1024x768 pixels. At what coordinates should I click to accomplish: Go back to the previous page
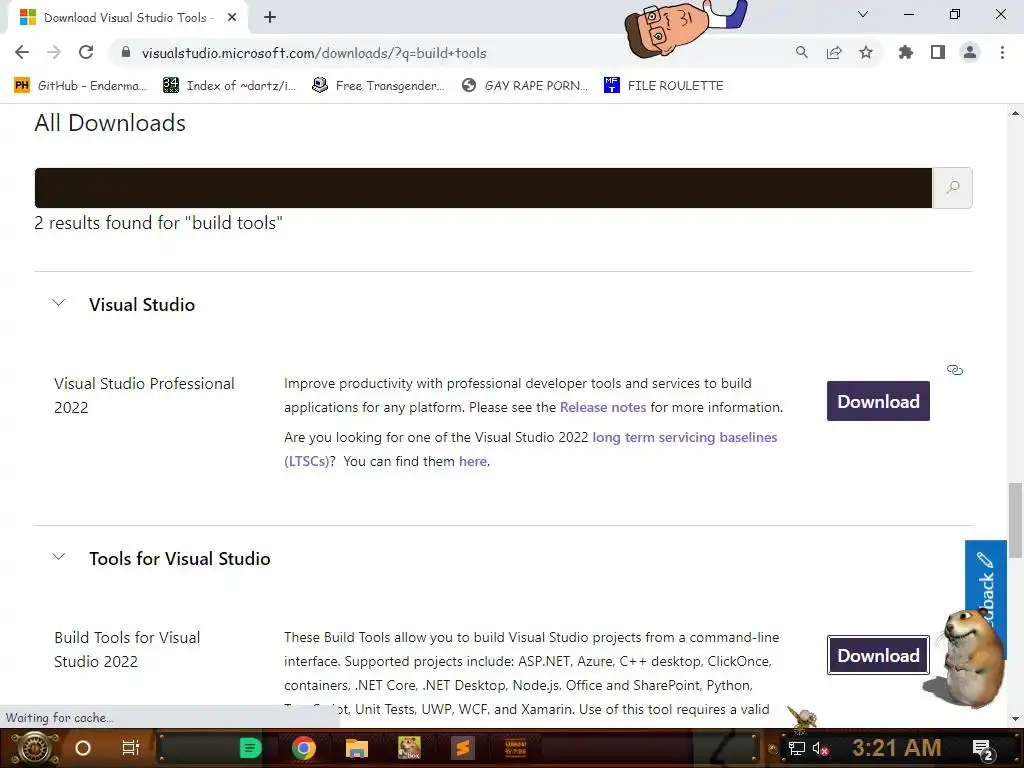click(22, 52)
